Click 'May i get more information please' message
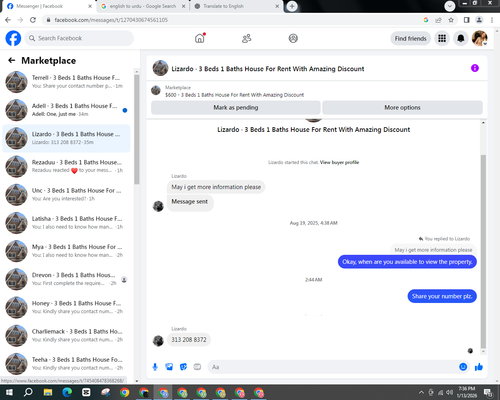This screenshot has height=400, width=500. 216,187
